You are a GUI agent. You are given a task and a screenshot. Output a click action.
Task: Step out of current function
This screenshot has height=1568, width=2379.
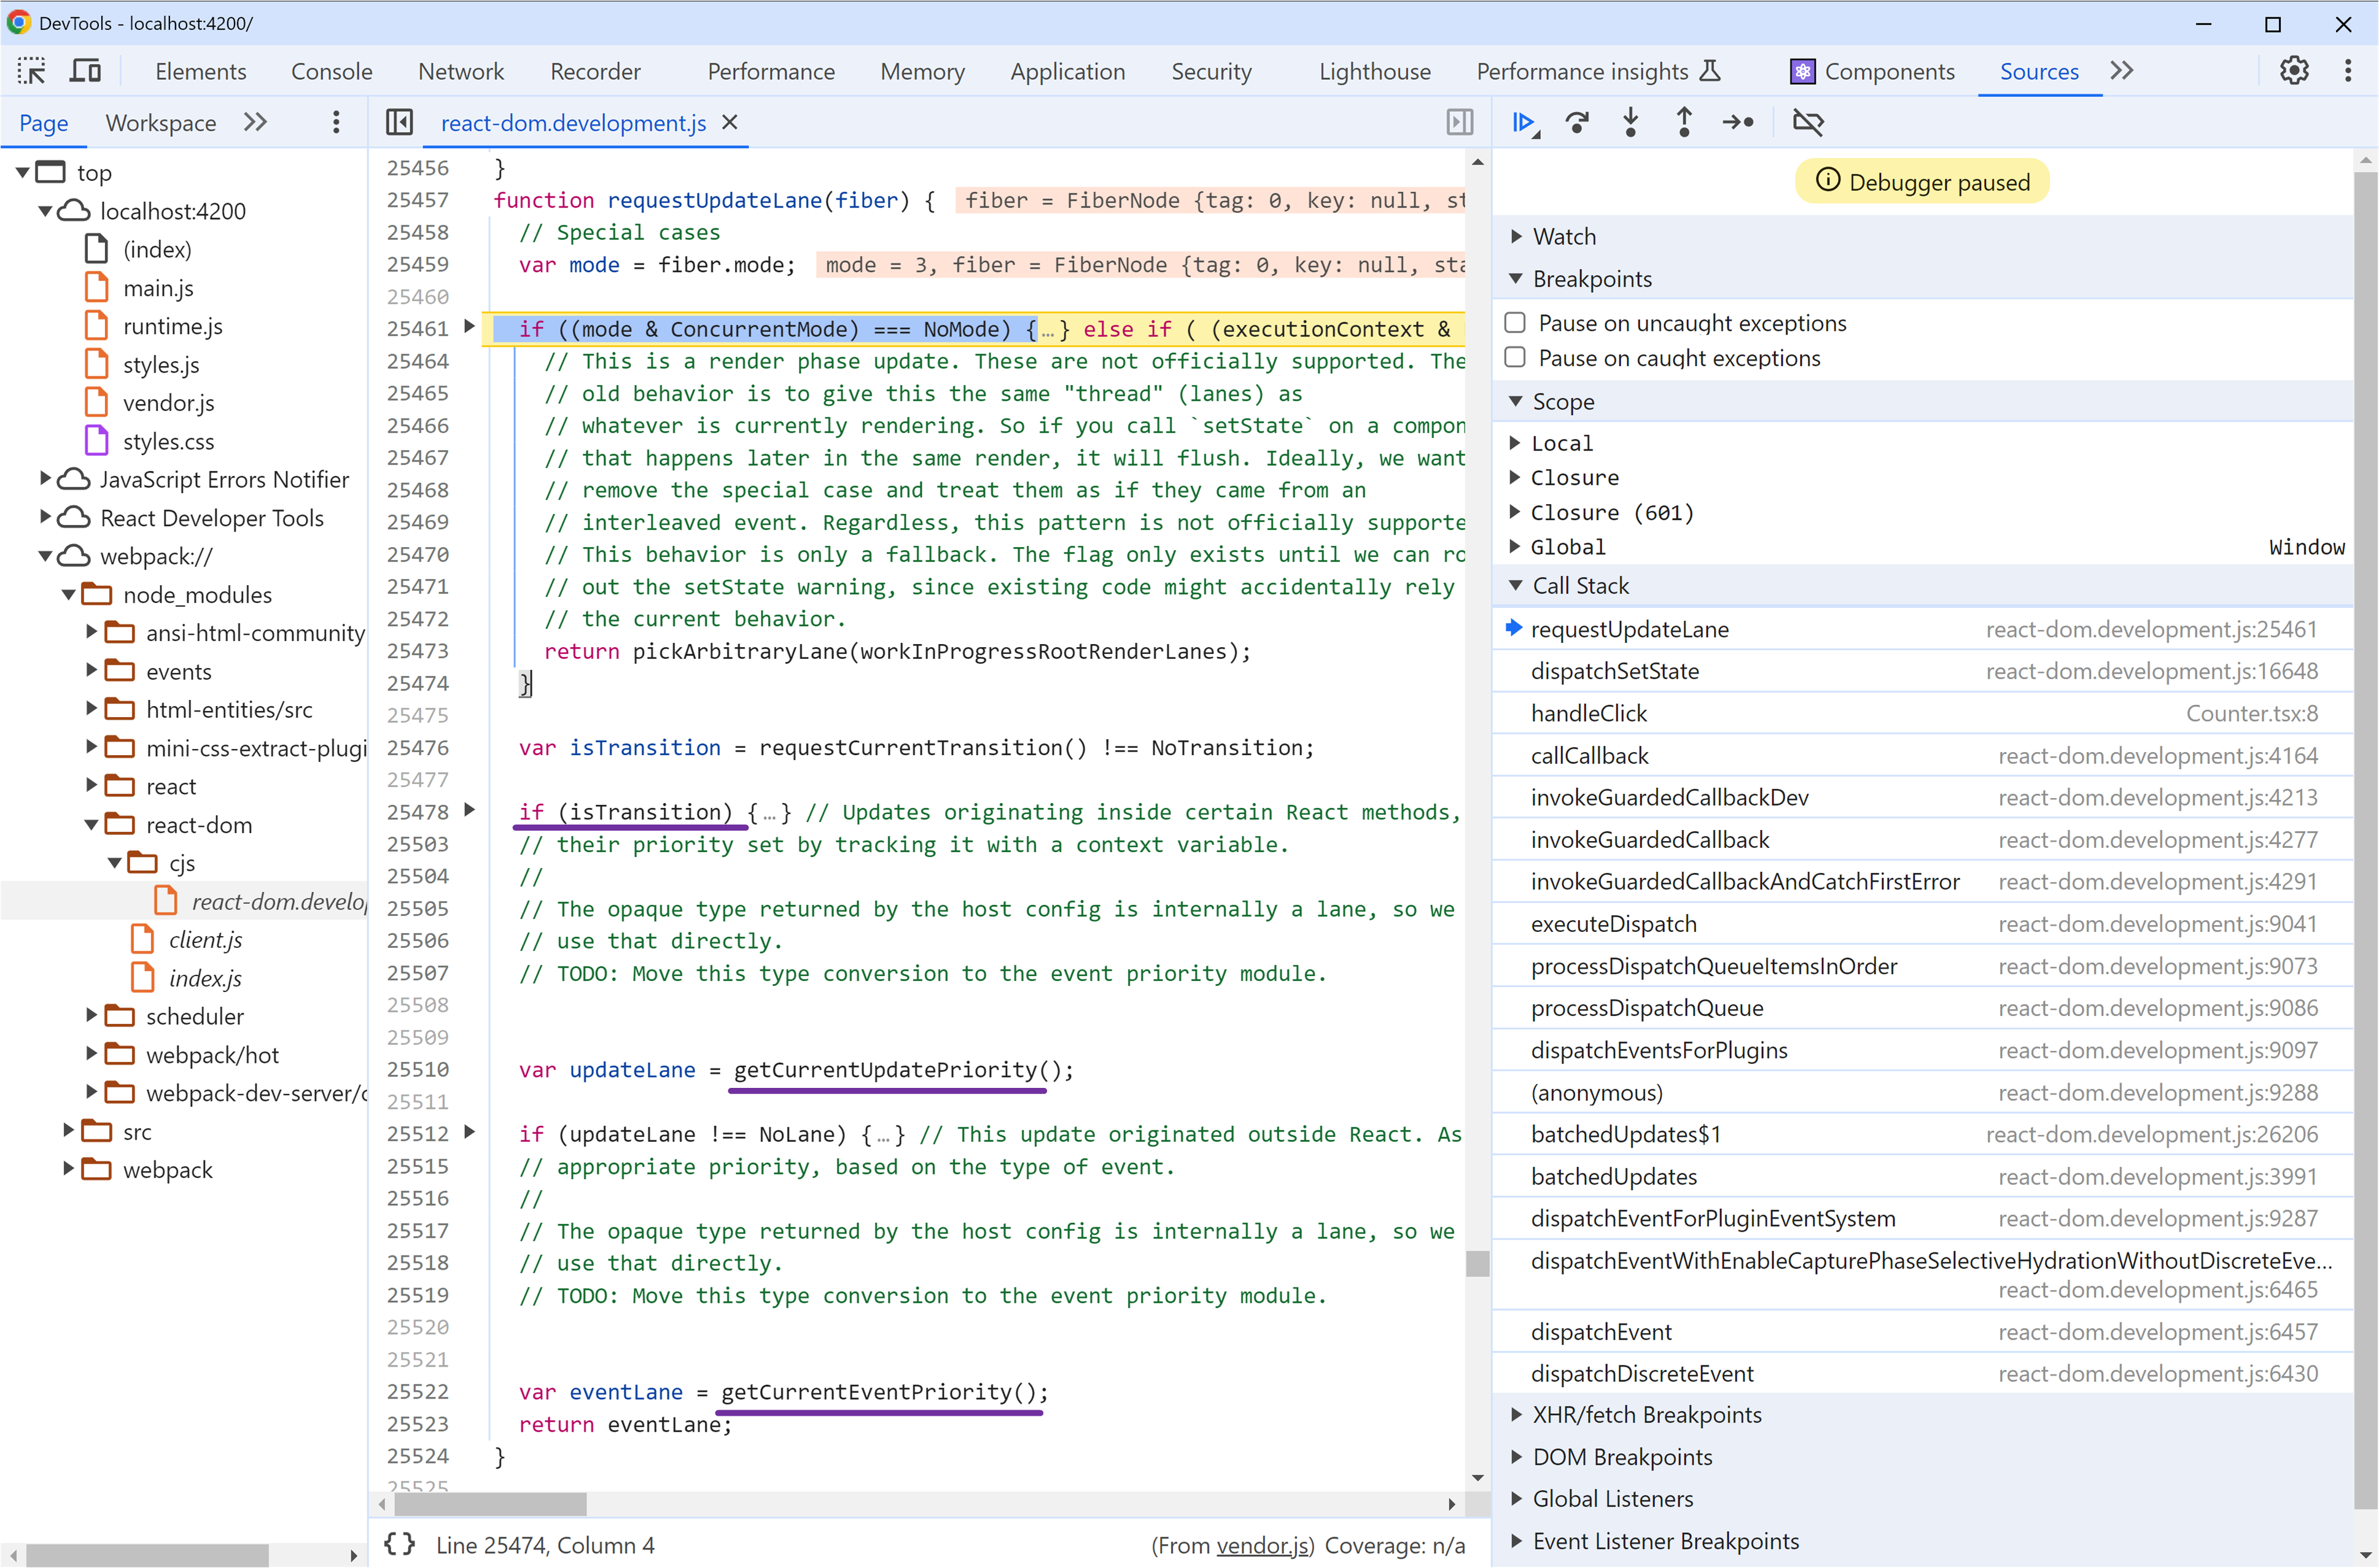click(1684, 123)
